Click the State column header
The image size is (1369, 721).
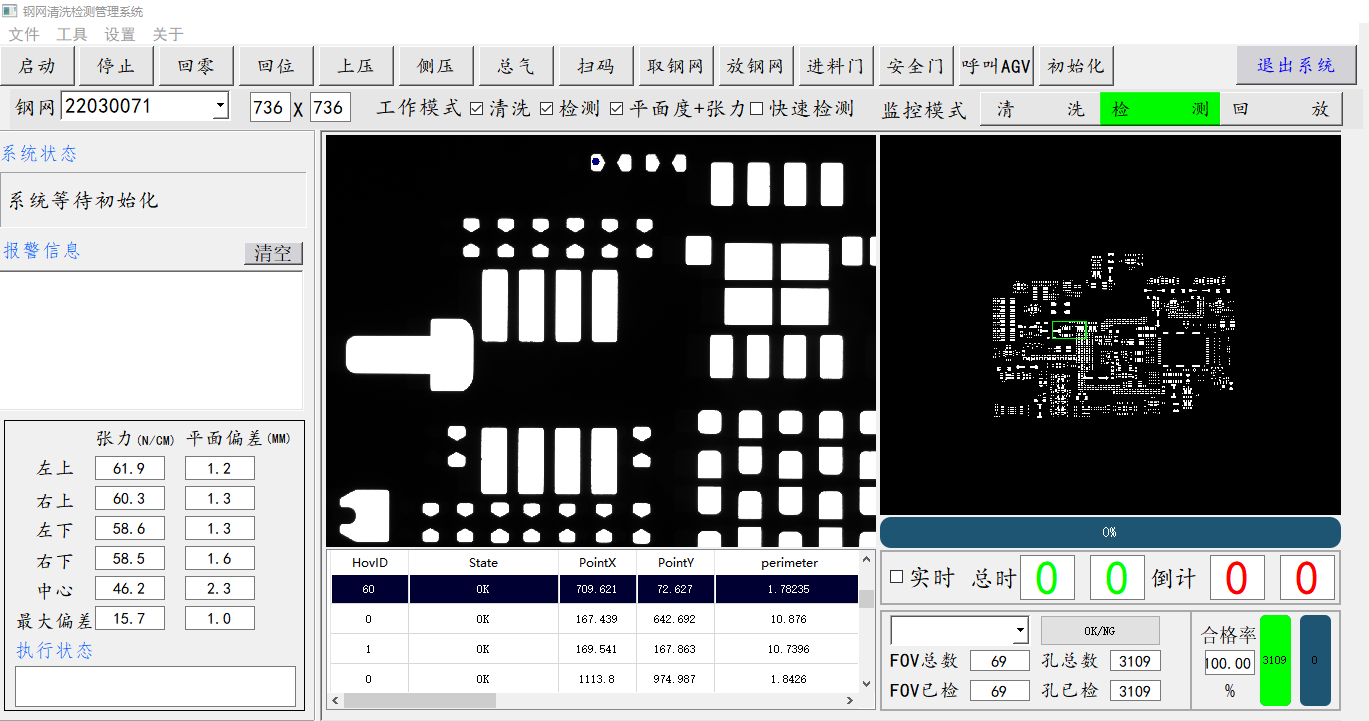click(x=483, y=563)
